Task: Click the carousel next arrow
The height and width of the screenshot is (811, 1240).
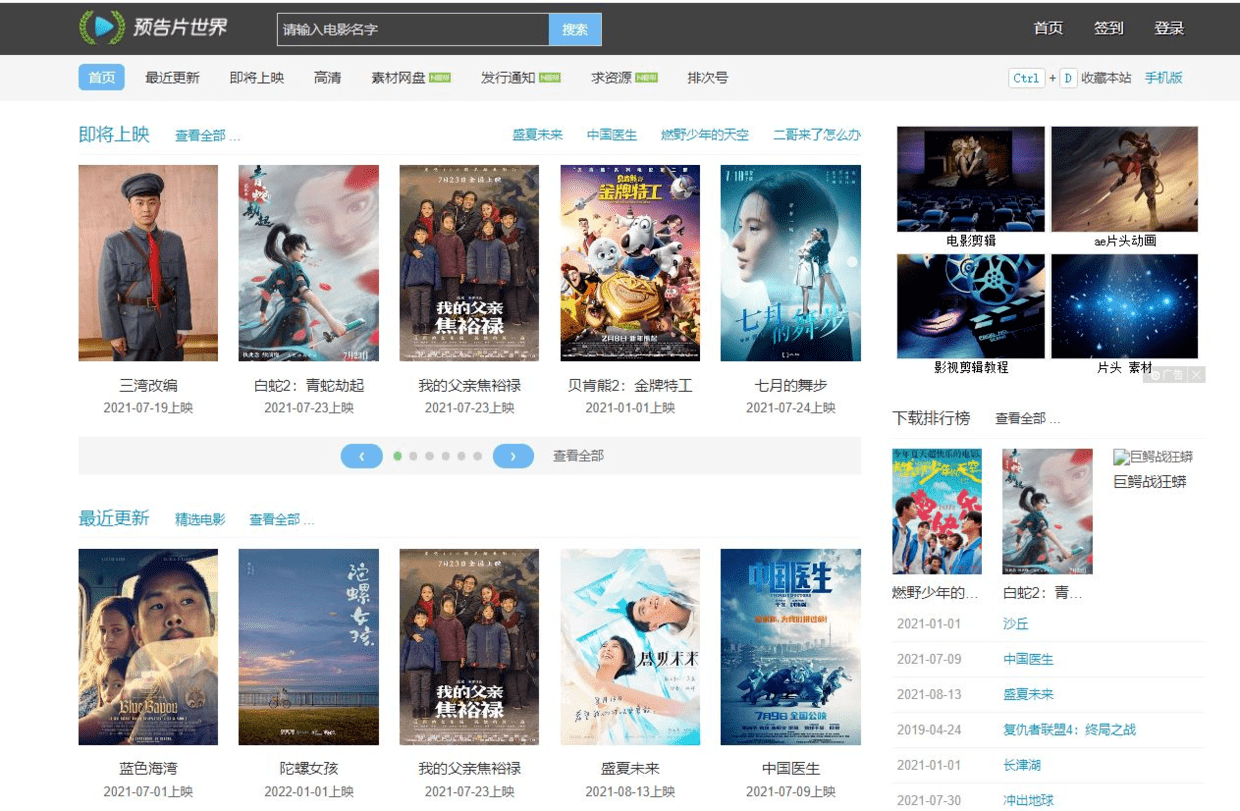Action: click(513, 455)
